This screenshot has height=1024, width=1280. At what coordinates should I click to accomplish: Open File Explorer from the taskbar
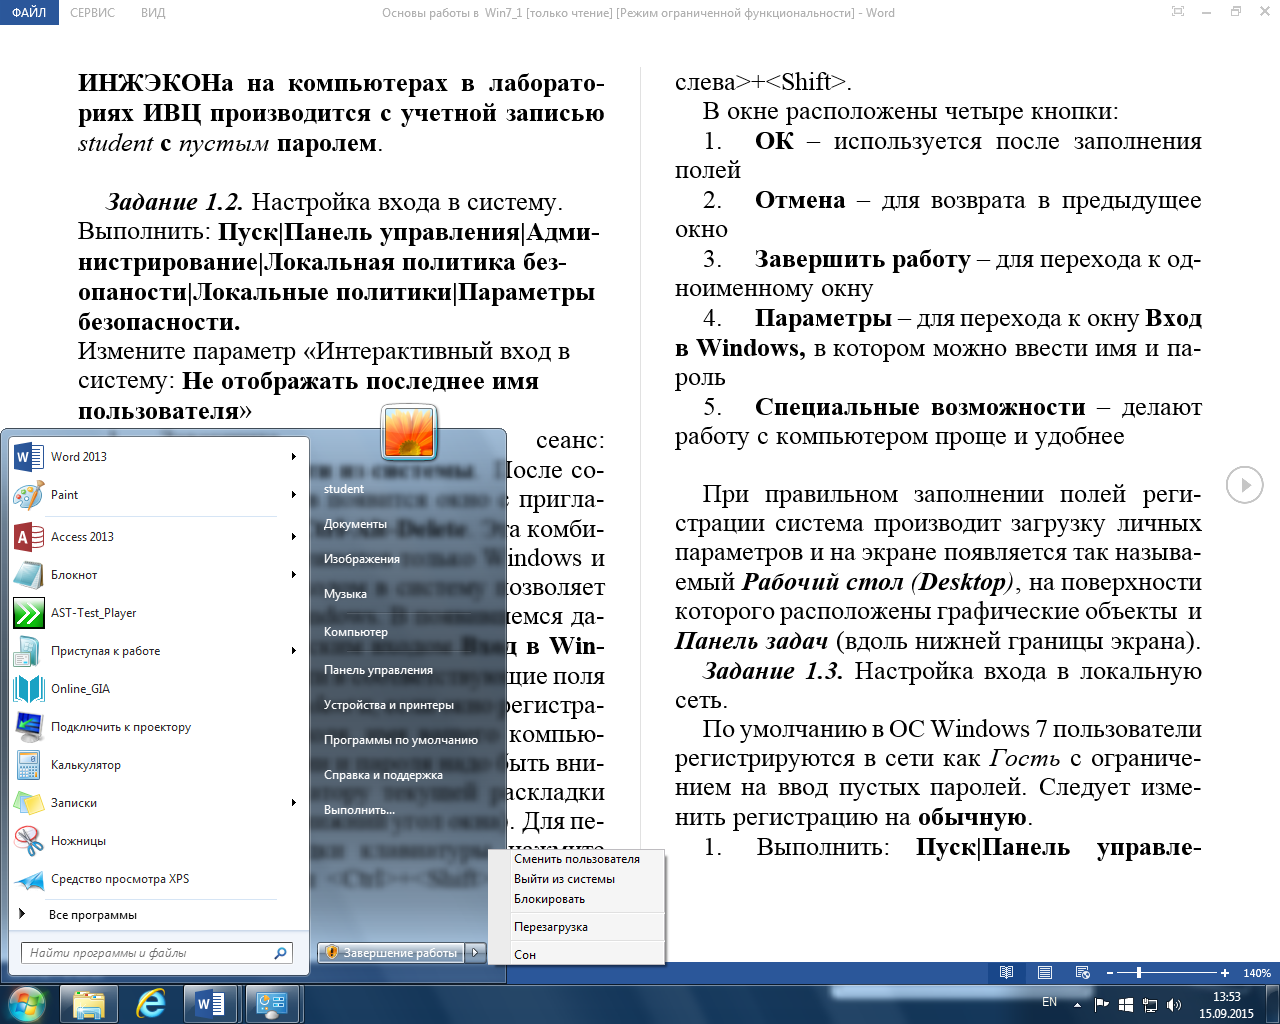tap(89, 1003)
